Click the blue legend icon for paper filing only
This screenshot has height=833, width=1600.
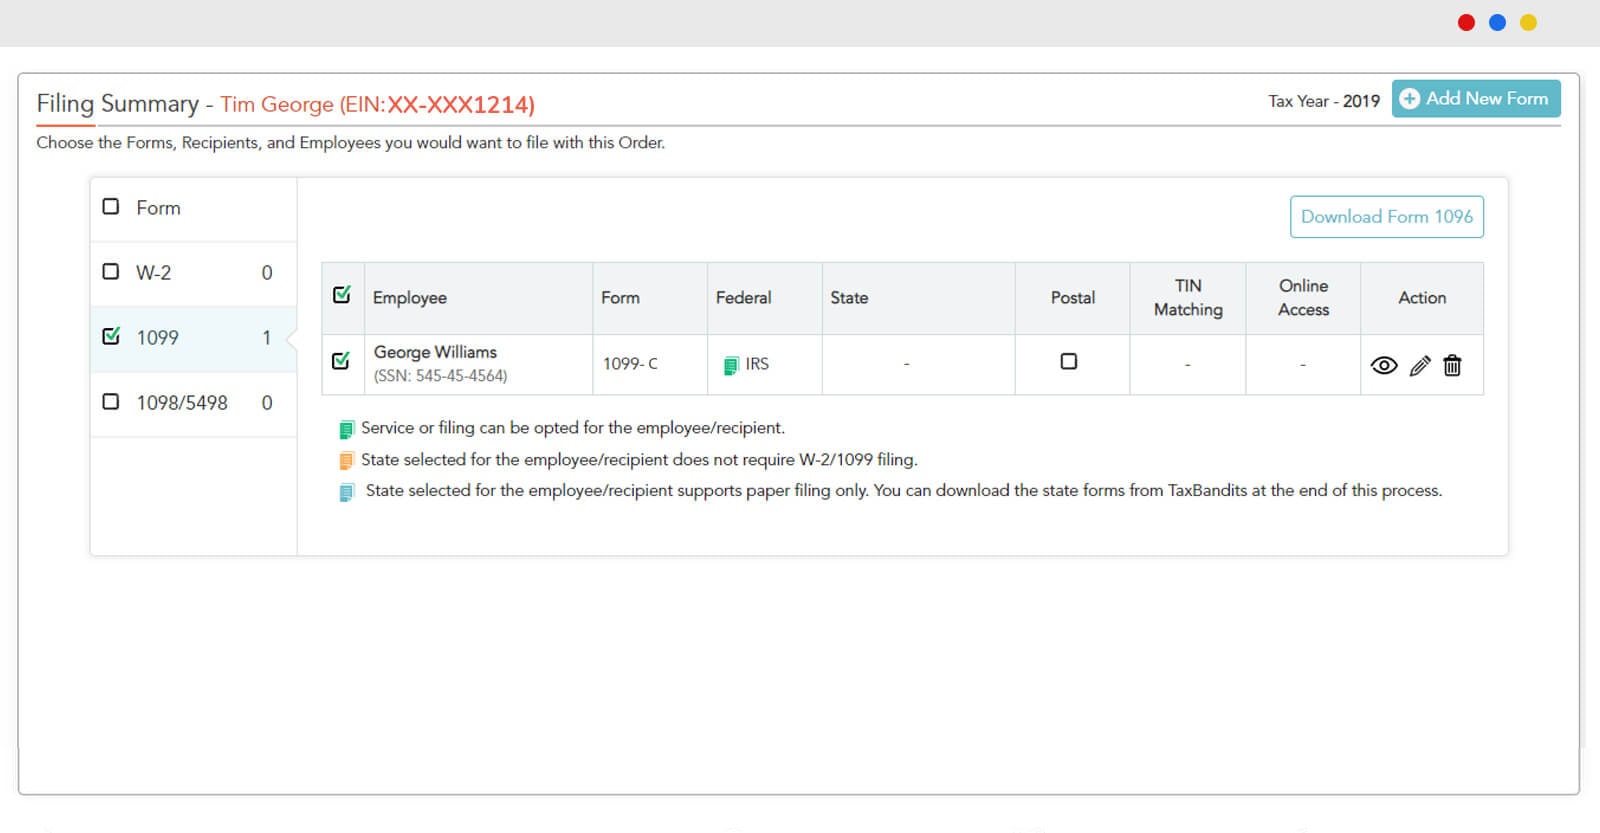[x=346, y=492]
